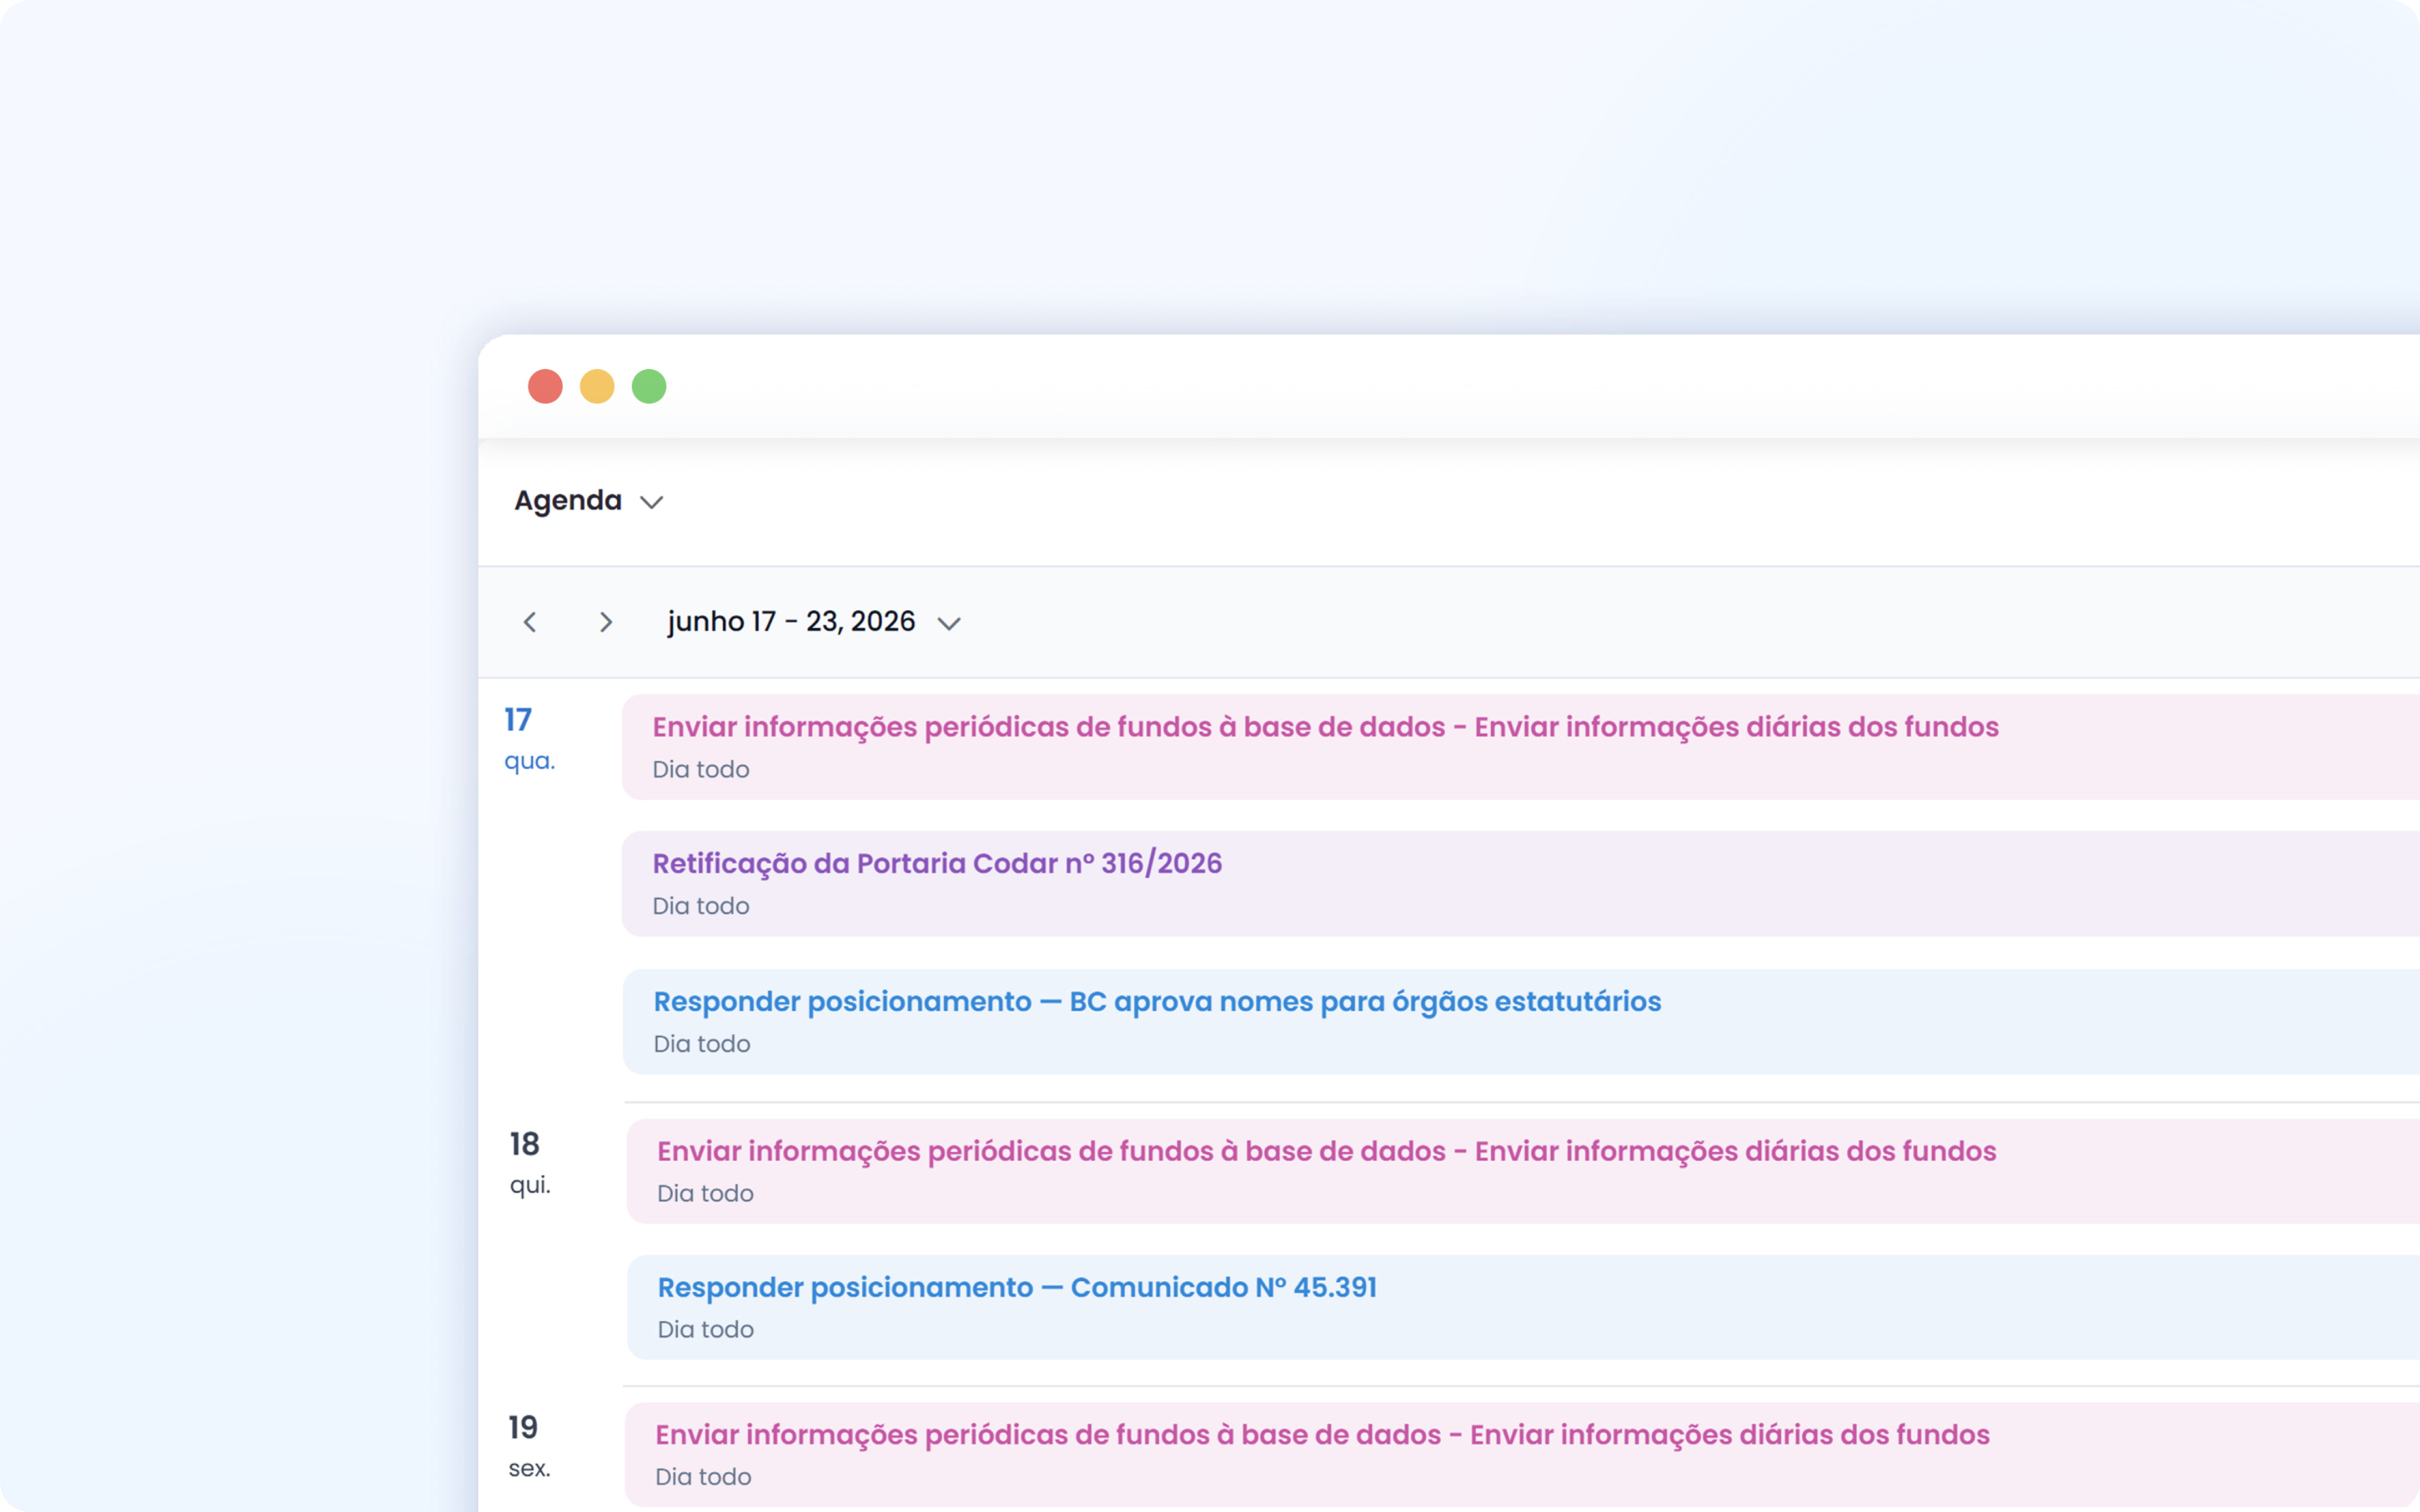The width and height of the screenshot is (2420, 1512).
Task: Go to the previous week
Action: click(530, 622)
